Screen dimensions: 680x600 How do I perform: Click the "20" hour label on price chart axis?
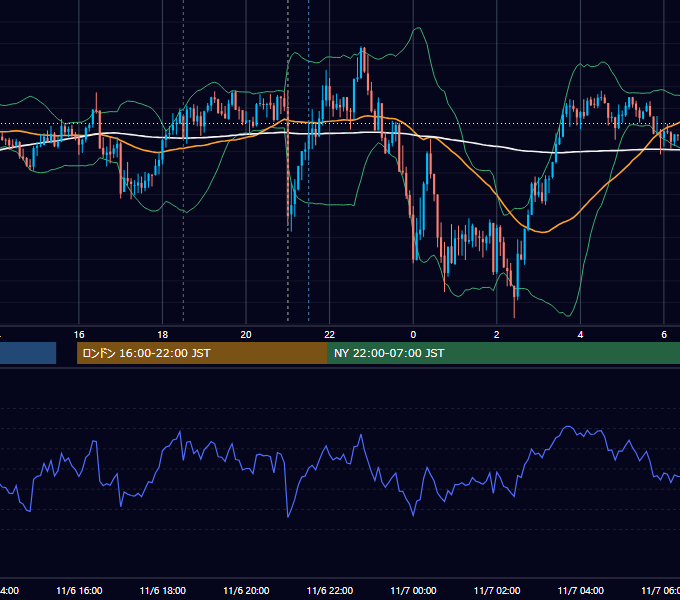(246, 335)
